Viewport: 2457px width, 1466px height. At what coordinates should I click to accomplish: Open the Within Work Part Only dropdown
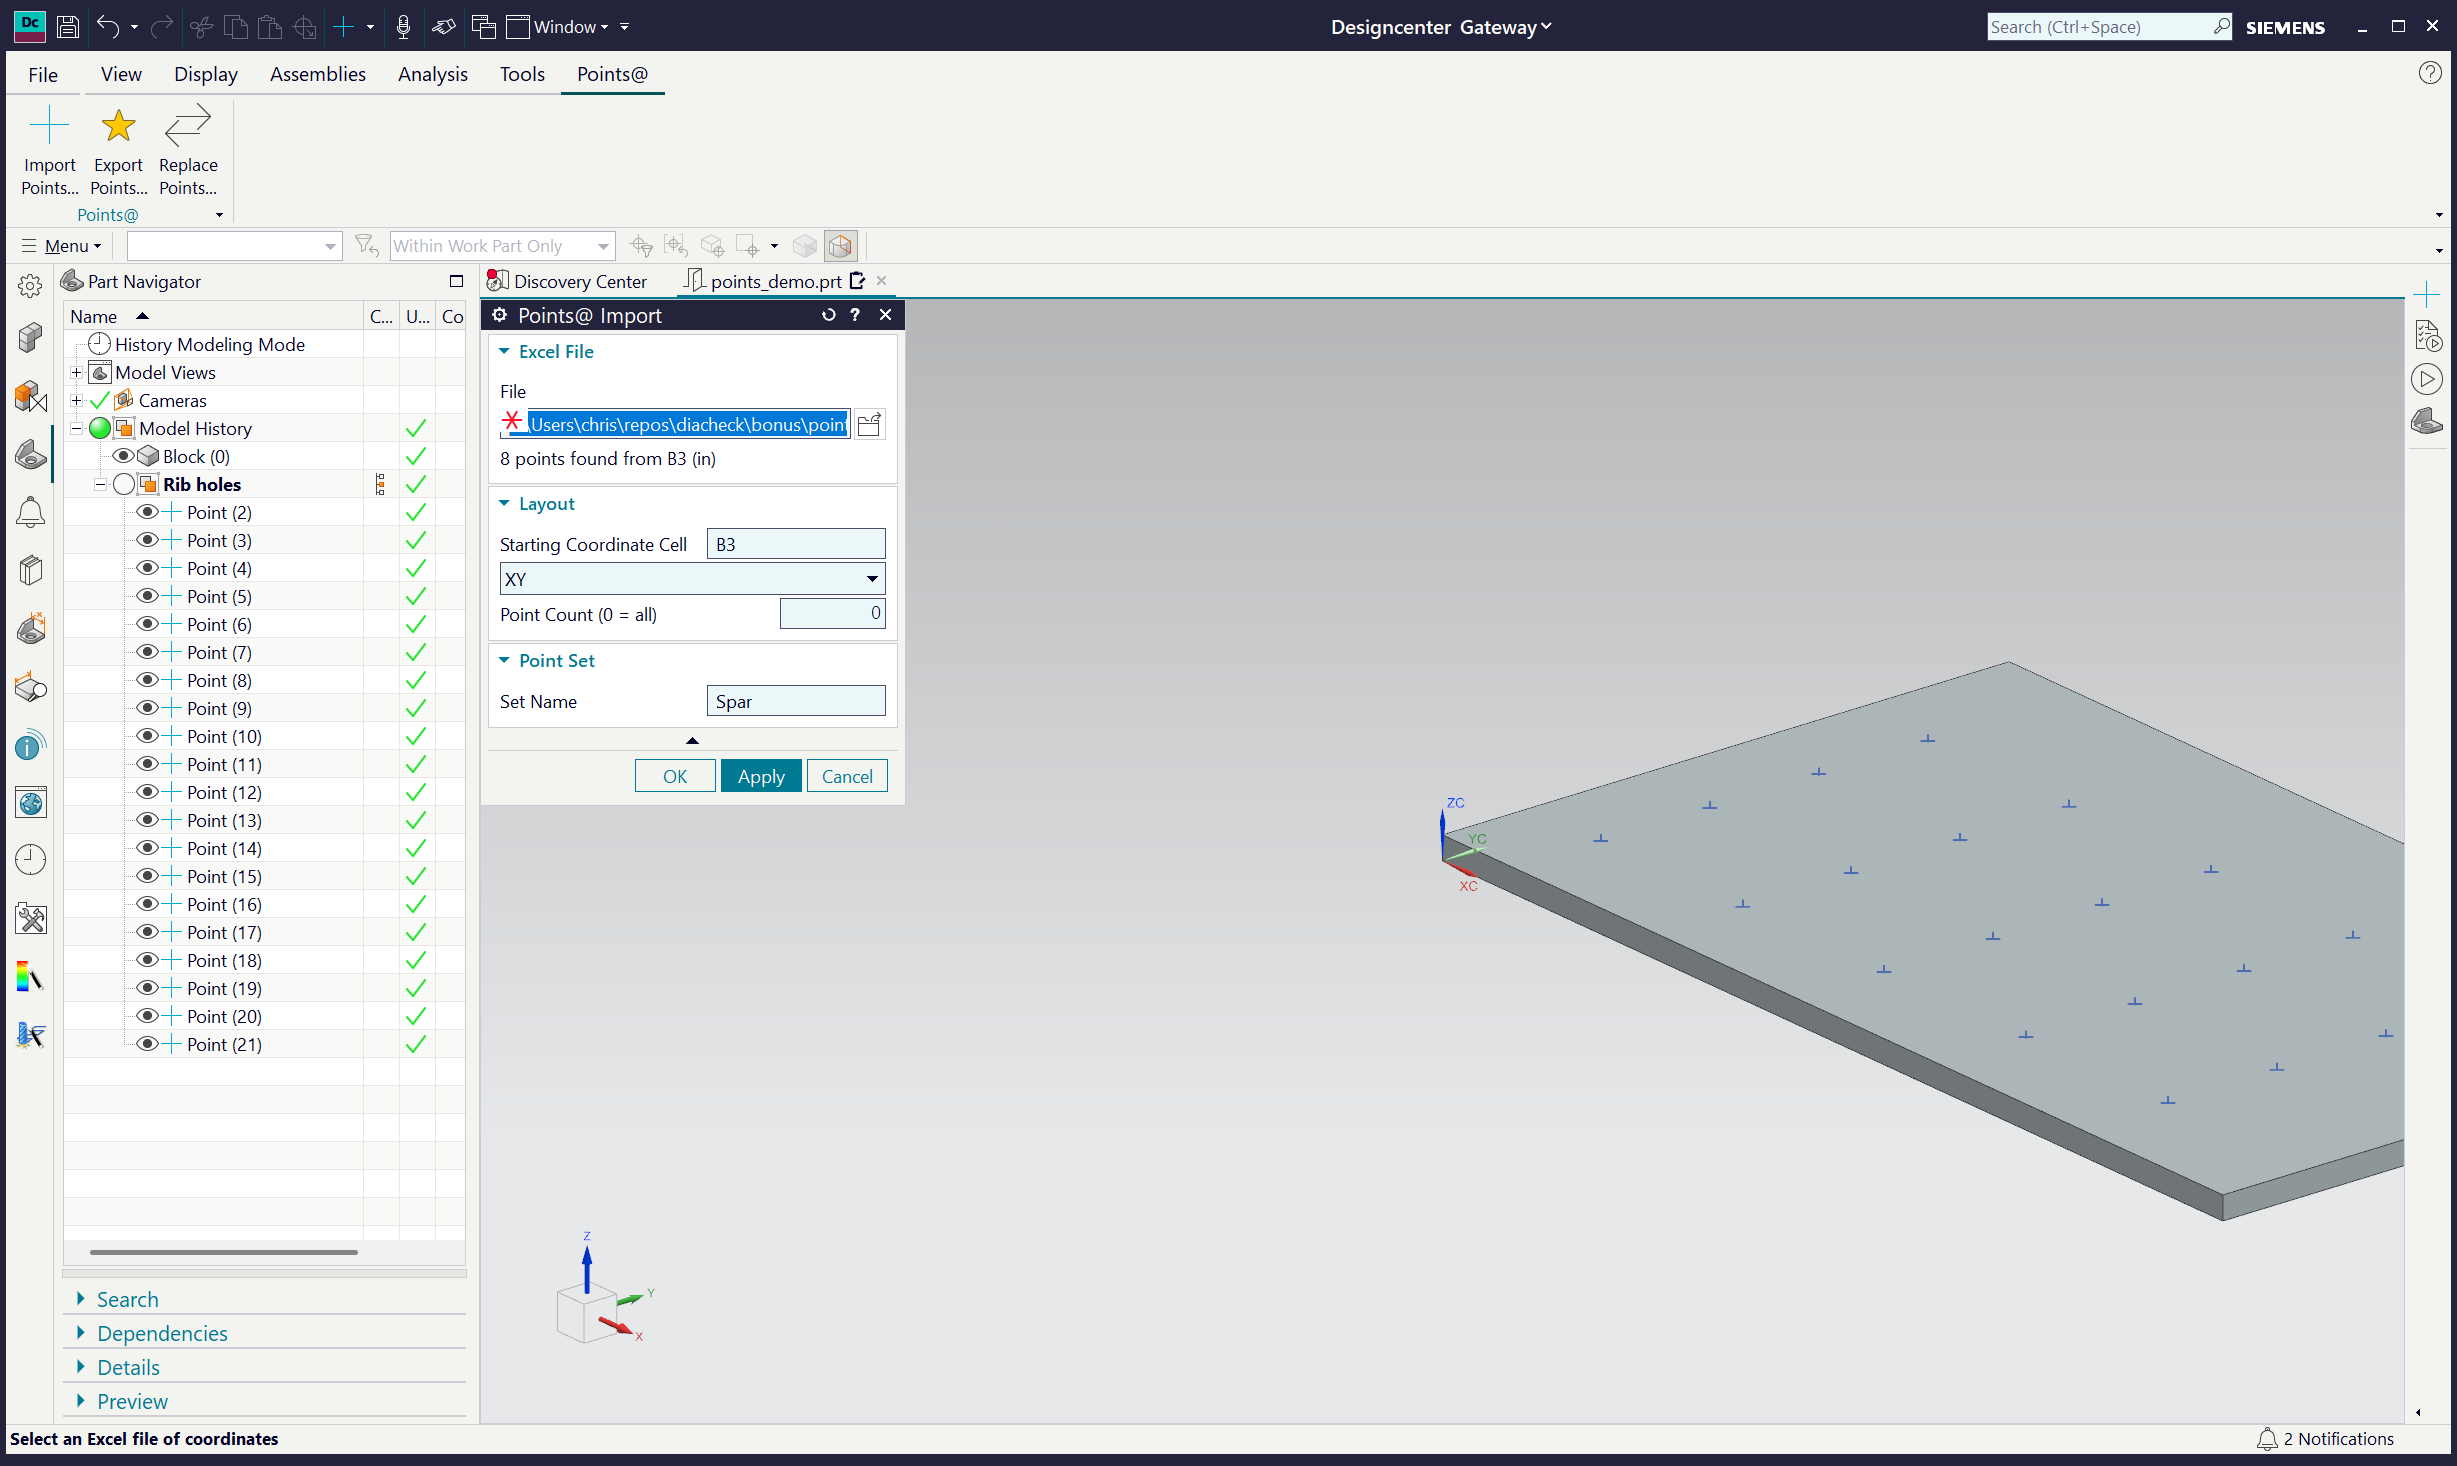(502, 245)
